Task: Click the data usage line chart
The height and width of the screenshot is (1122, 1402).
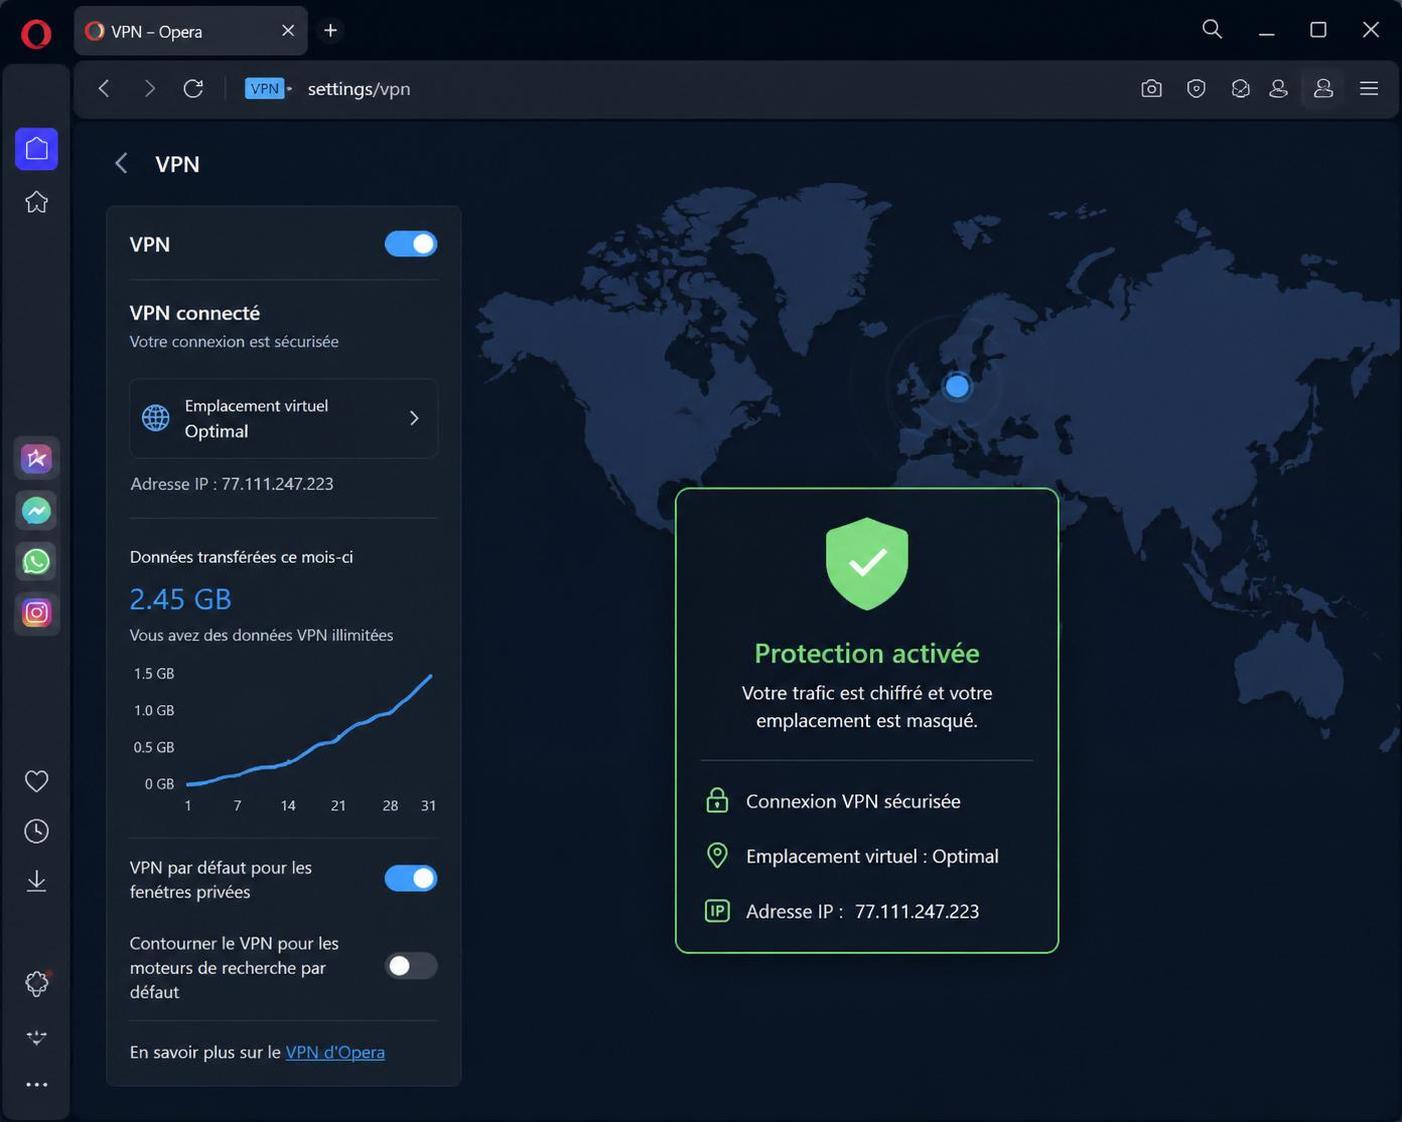Action: (310, 730)
